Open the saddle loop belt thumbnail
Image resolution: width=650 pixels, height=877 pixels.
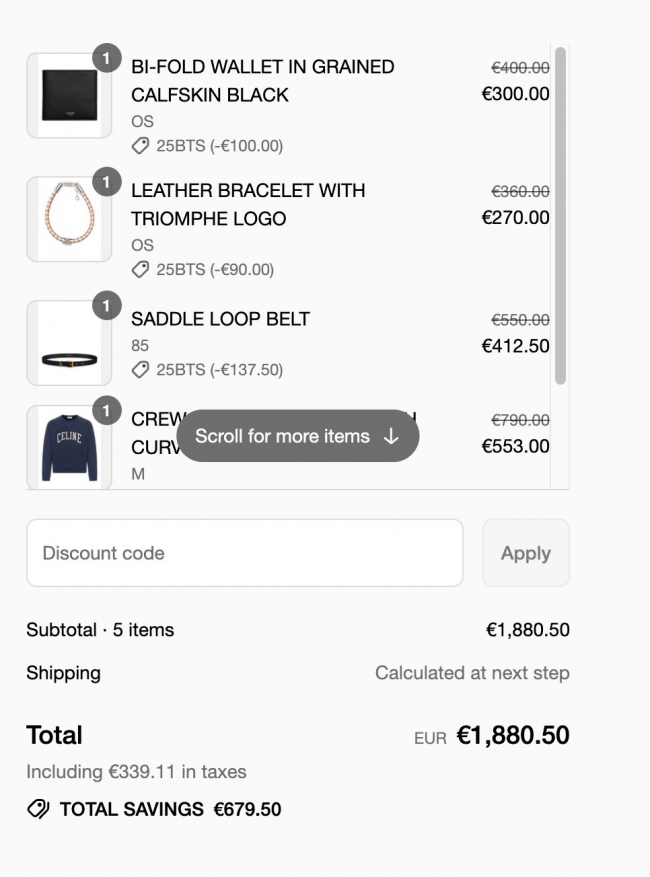pyautogui.click(x=69, y=343)
